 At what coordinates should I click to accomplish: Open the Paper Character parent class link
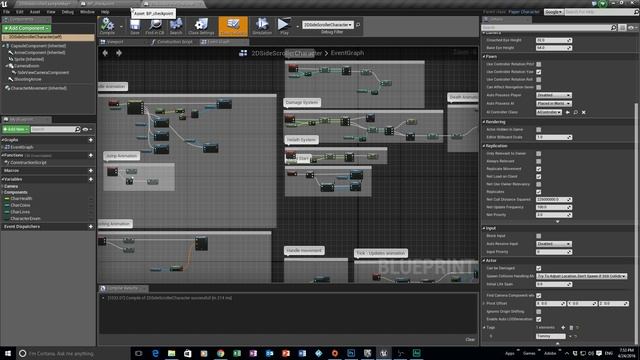click(524, 12)
